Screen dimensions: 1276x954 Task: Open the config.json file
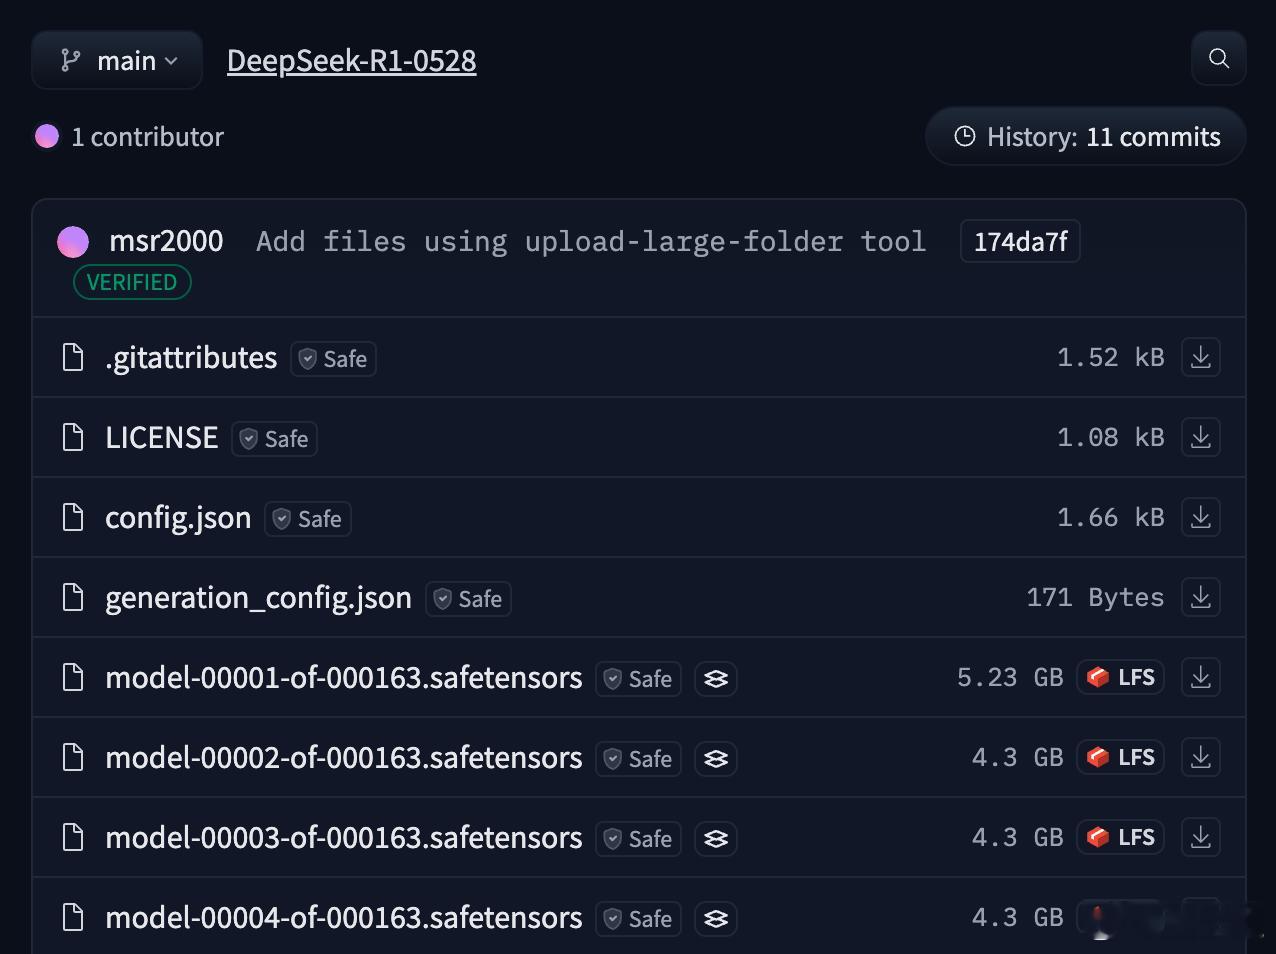point(178,517)
